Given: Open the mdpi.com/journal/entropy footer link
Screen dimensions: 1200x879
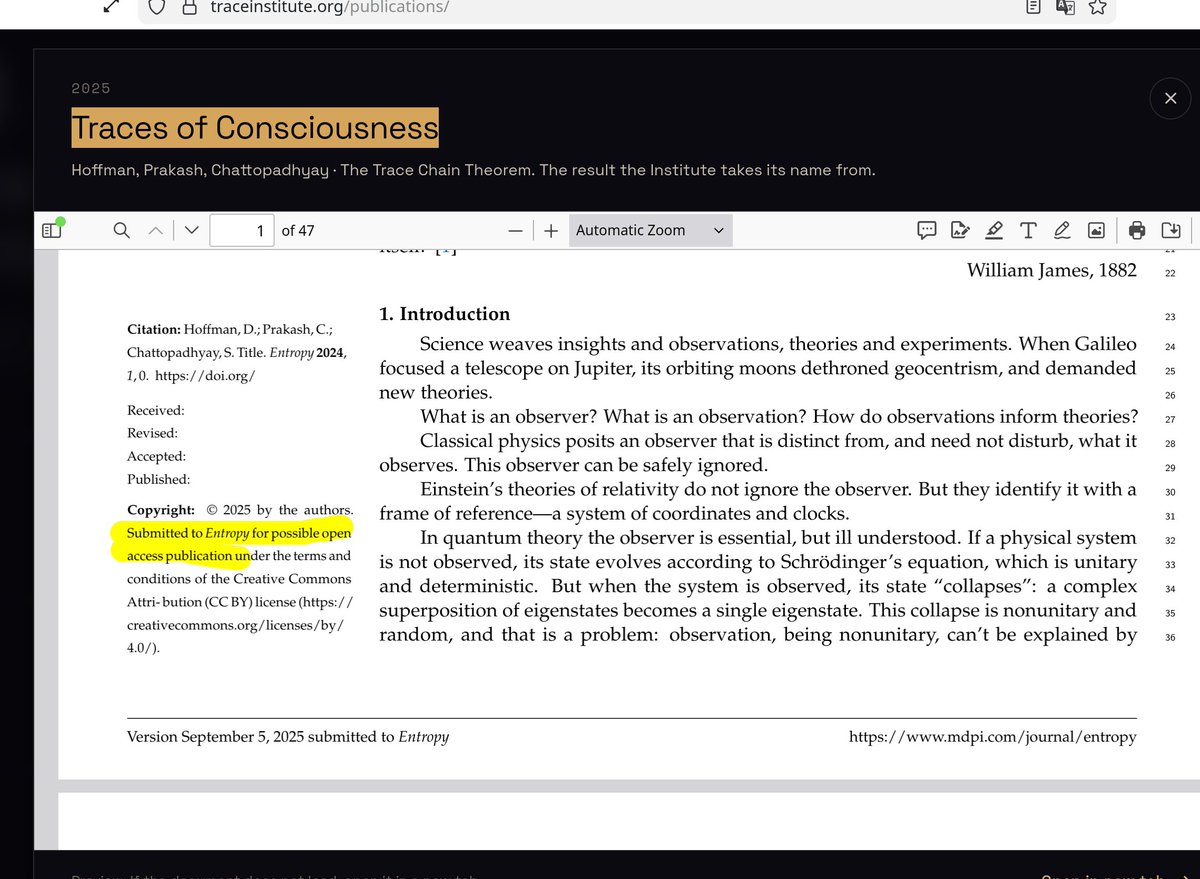Looking at the screenshot, I should click(x=992, y=737).
